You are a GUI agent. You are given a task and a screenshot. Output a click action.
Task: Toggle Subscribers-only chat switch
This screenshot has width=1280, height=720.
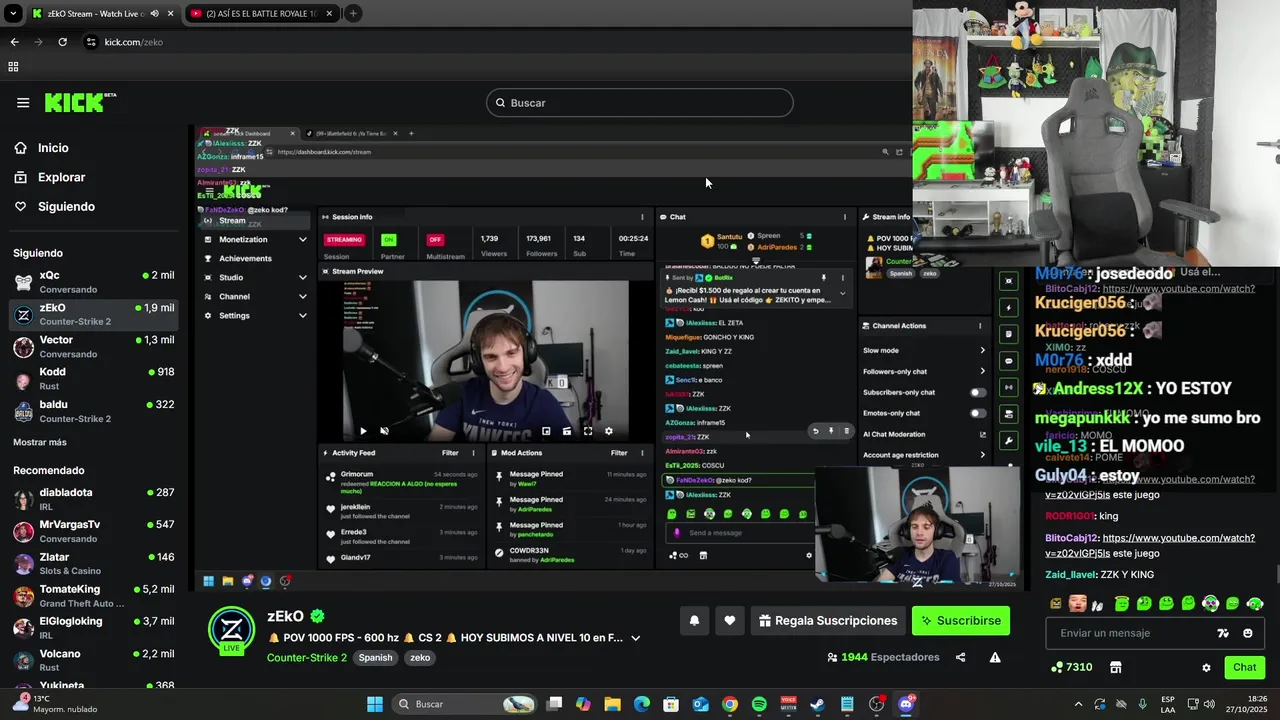tap(977, 392)
